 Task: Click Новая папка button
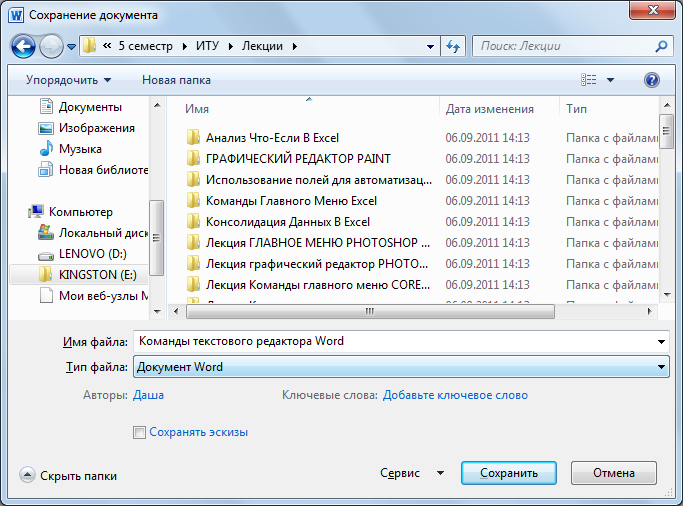coord(176,80)
